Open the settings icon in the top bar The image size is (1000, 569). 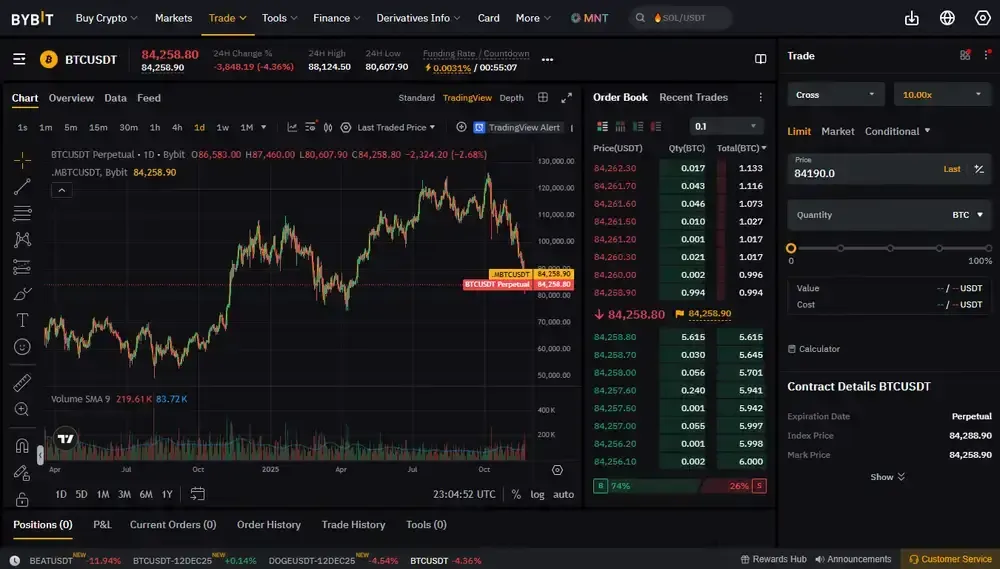(983, 18)
